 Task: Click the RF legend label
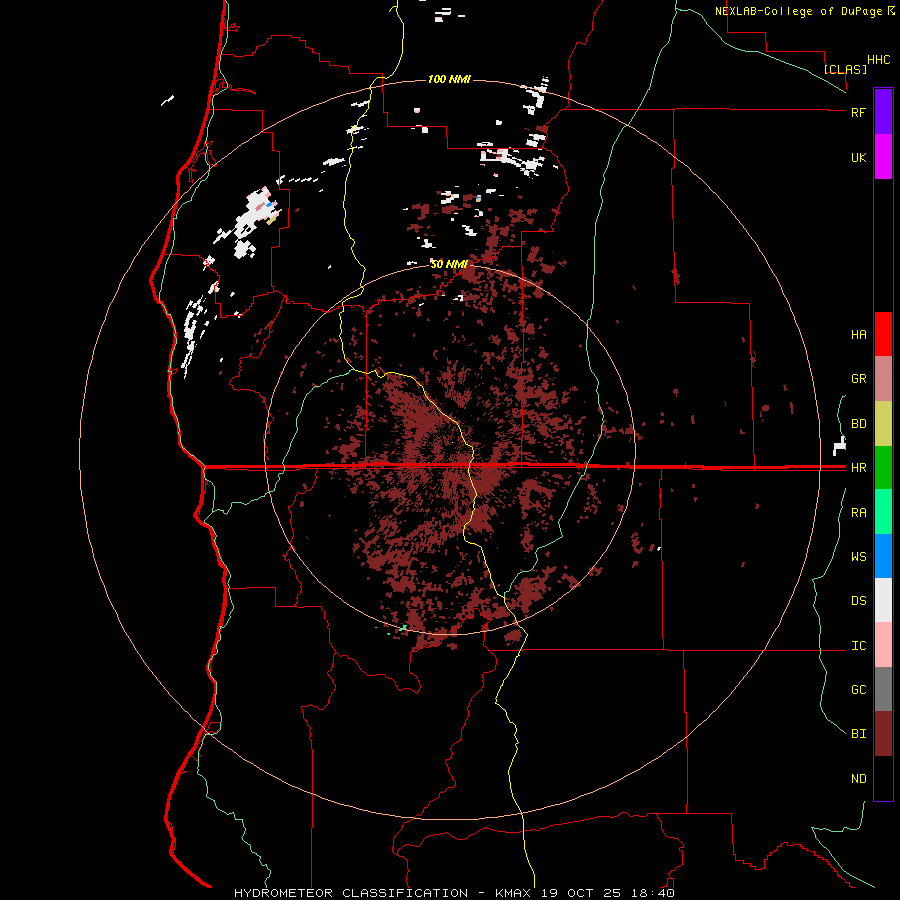[x=858, y=112]
